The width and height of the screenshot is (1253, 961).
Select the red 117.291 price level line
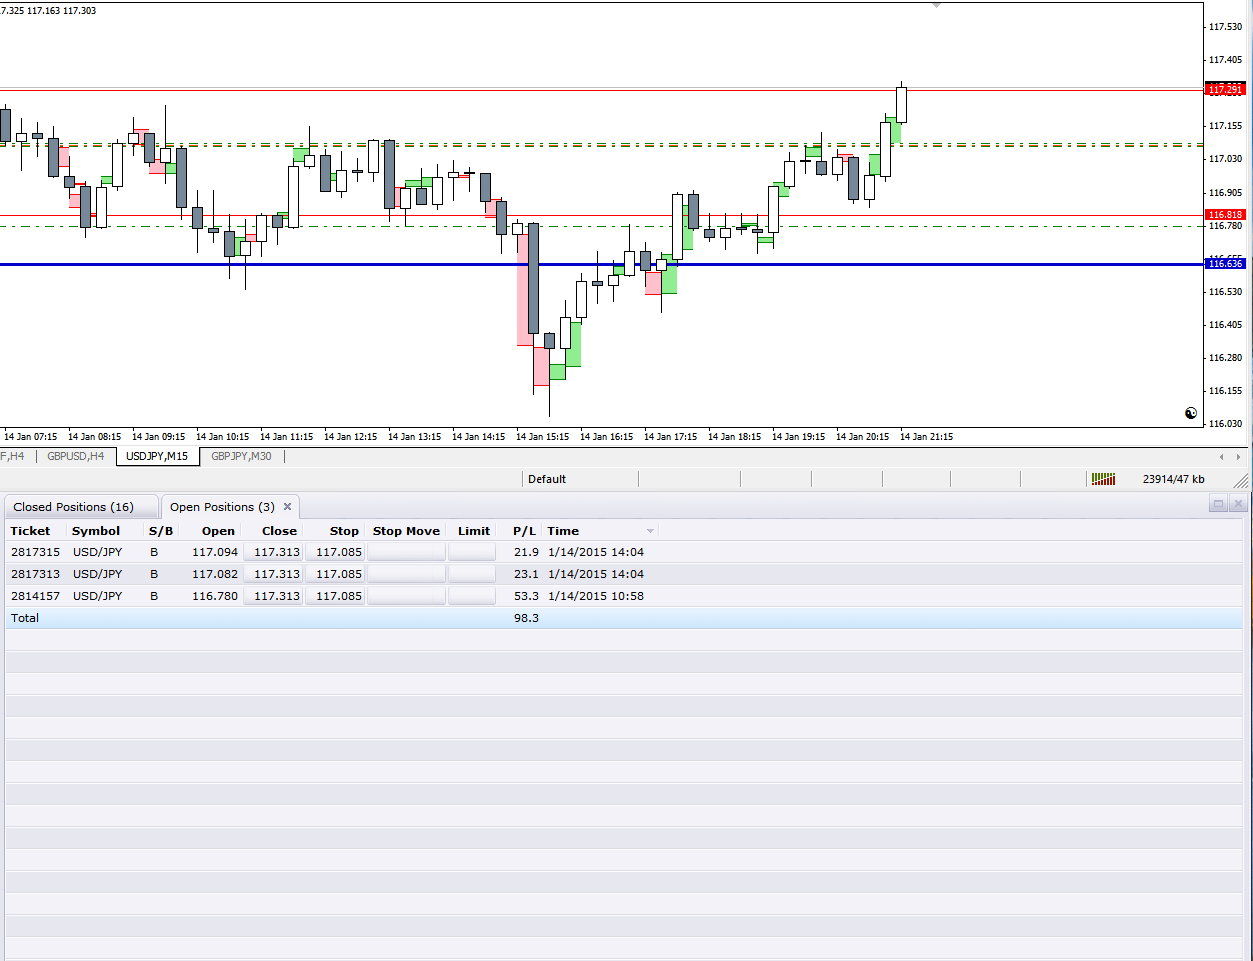point(600,90)
